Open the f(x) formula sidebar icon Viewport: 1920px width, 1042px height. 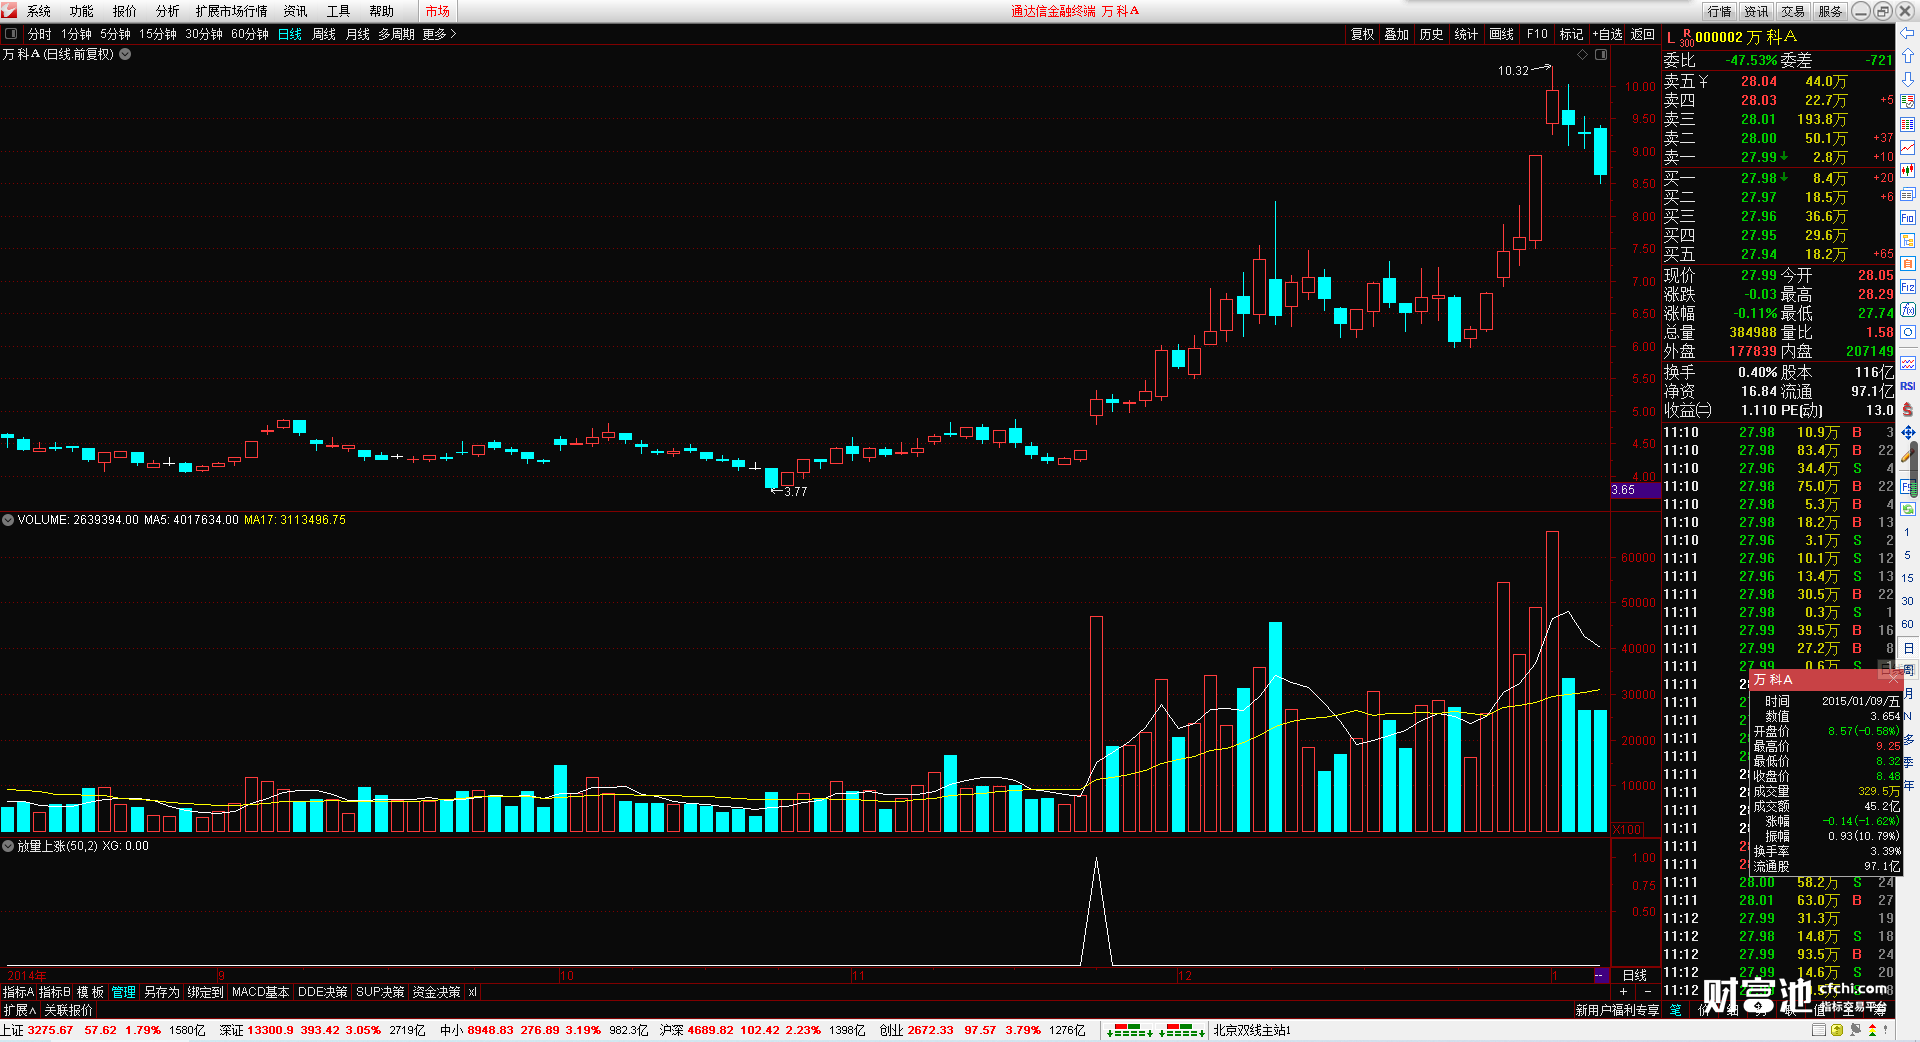[x=1908, y=310]
